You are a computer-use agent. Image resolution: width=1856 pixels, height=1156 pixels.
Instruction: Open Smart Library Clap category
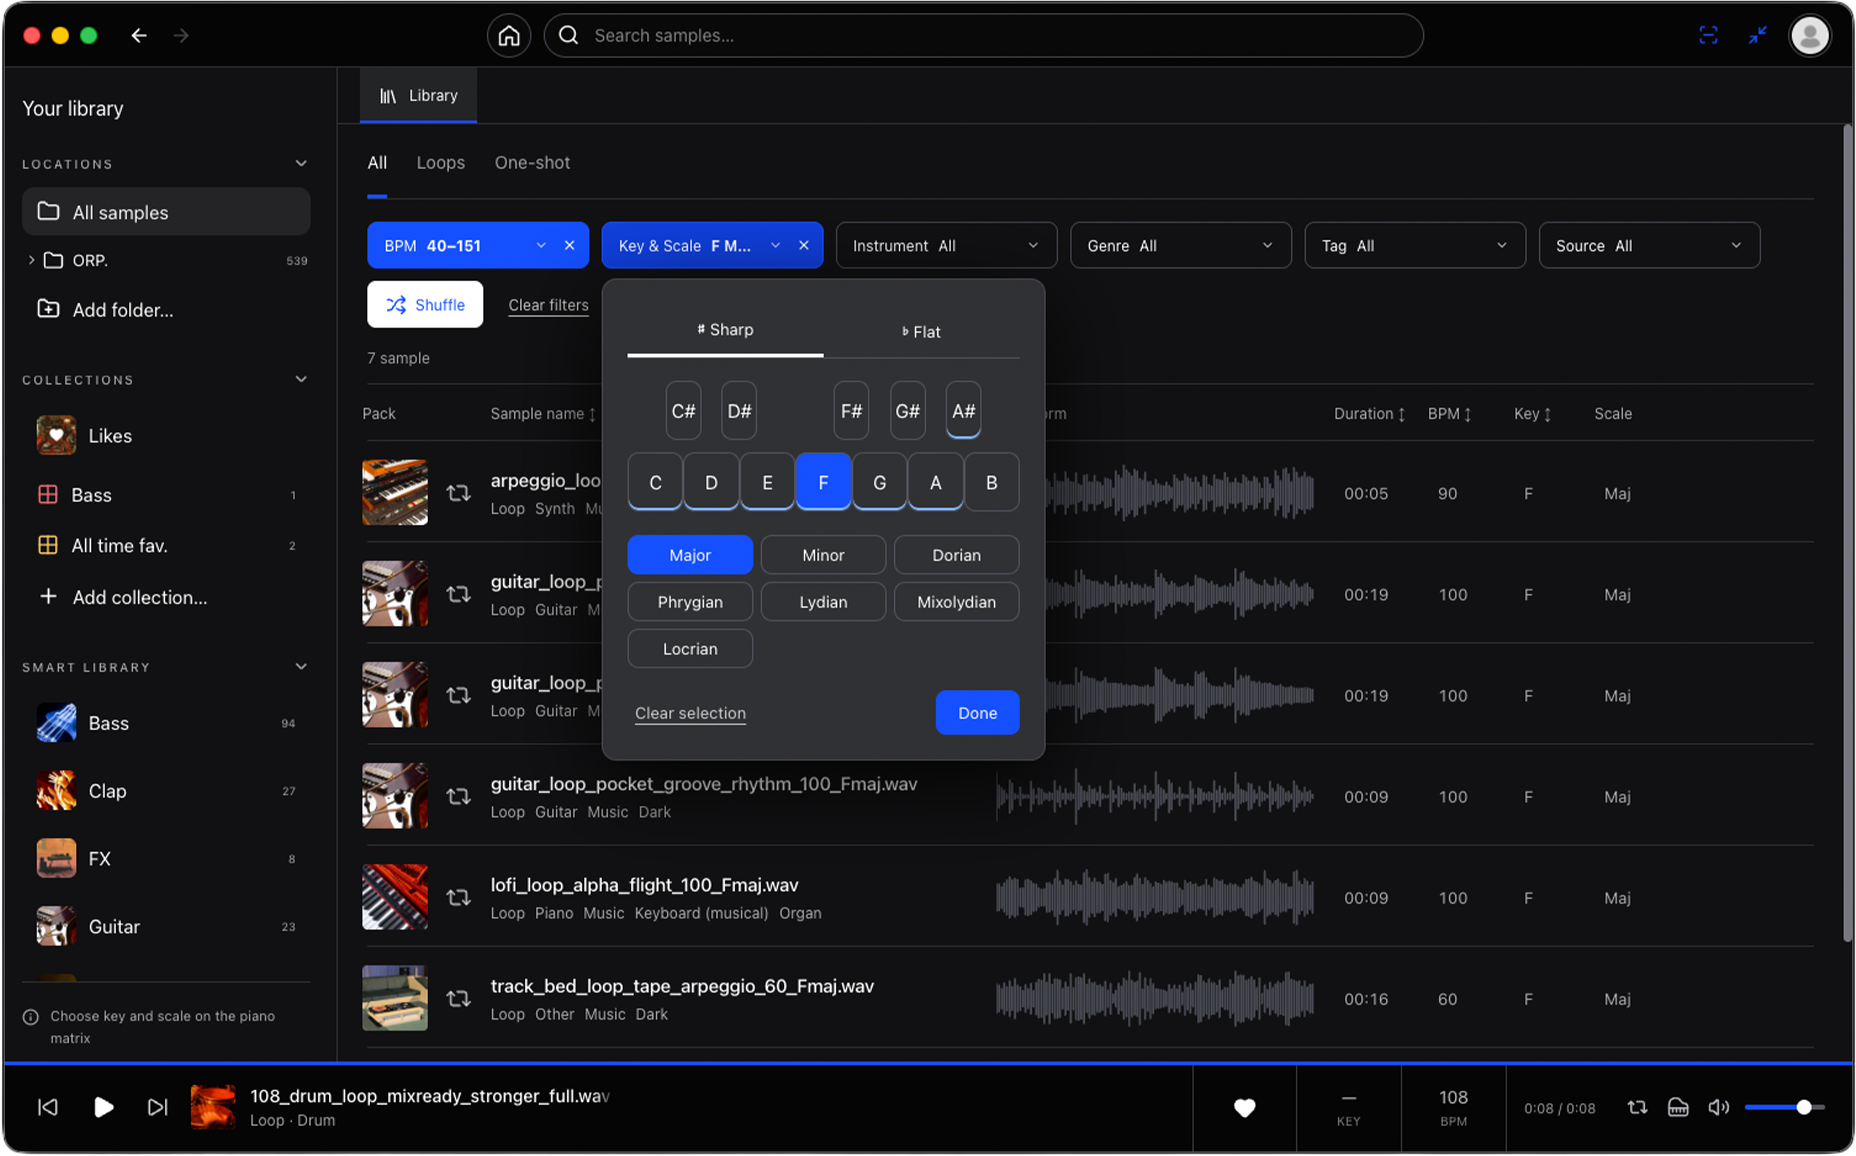click(x=166, y=791)
